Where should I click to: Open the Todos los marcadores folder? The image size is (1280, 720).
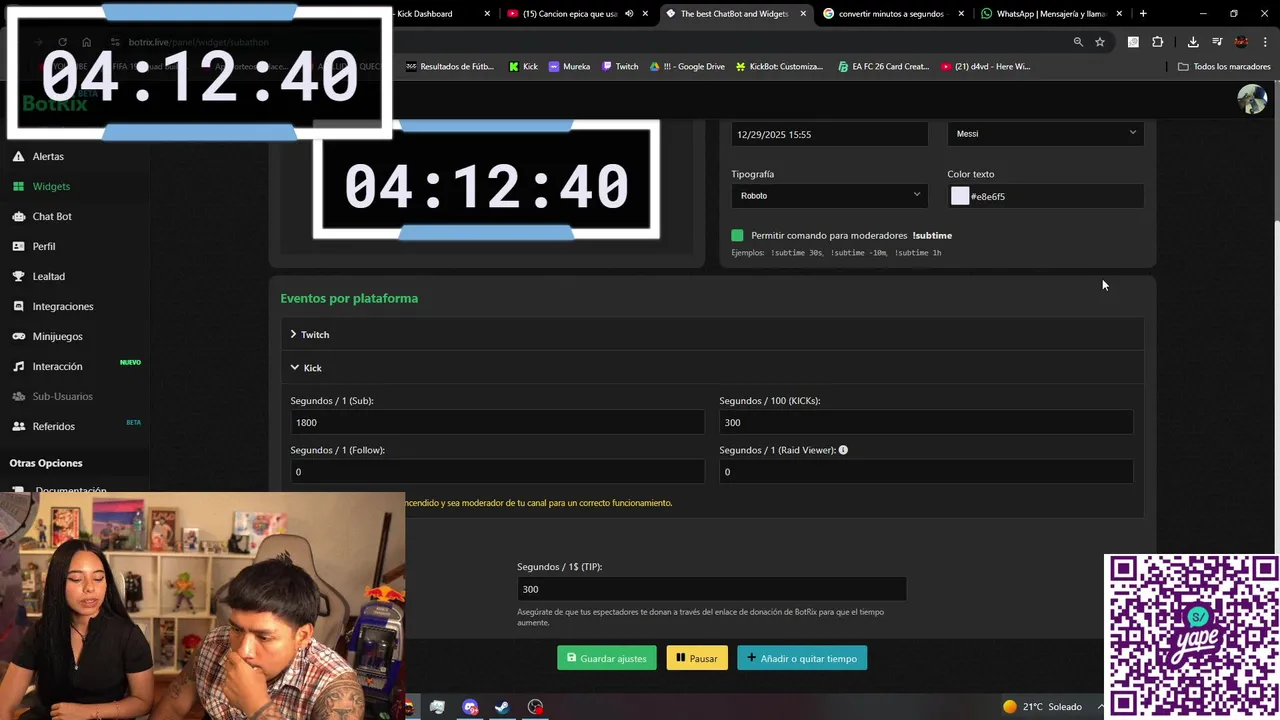[1224, 67]
